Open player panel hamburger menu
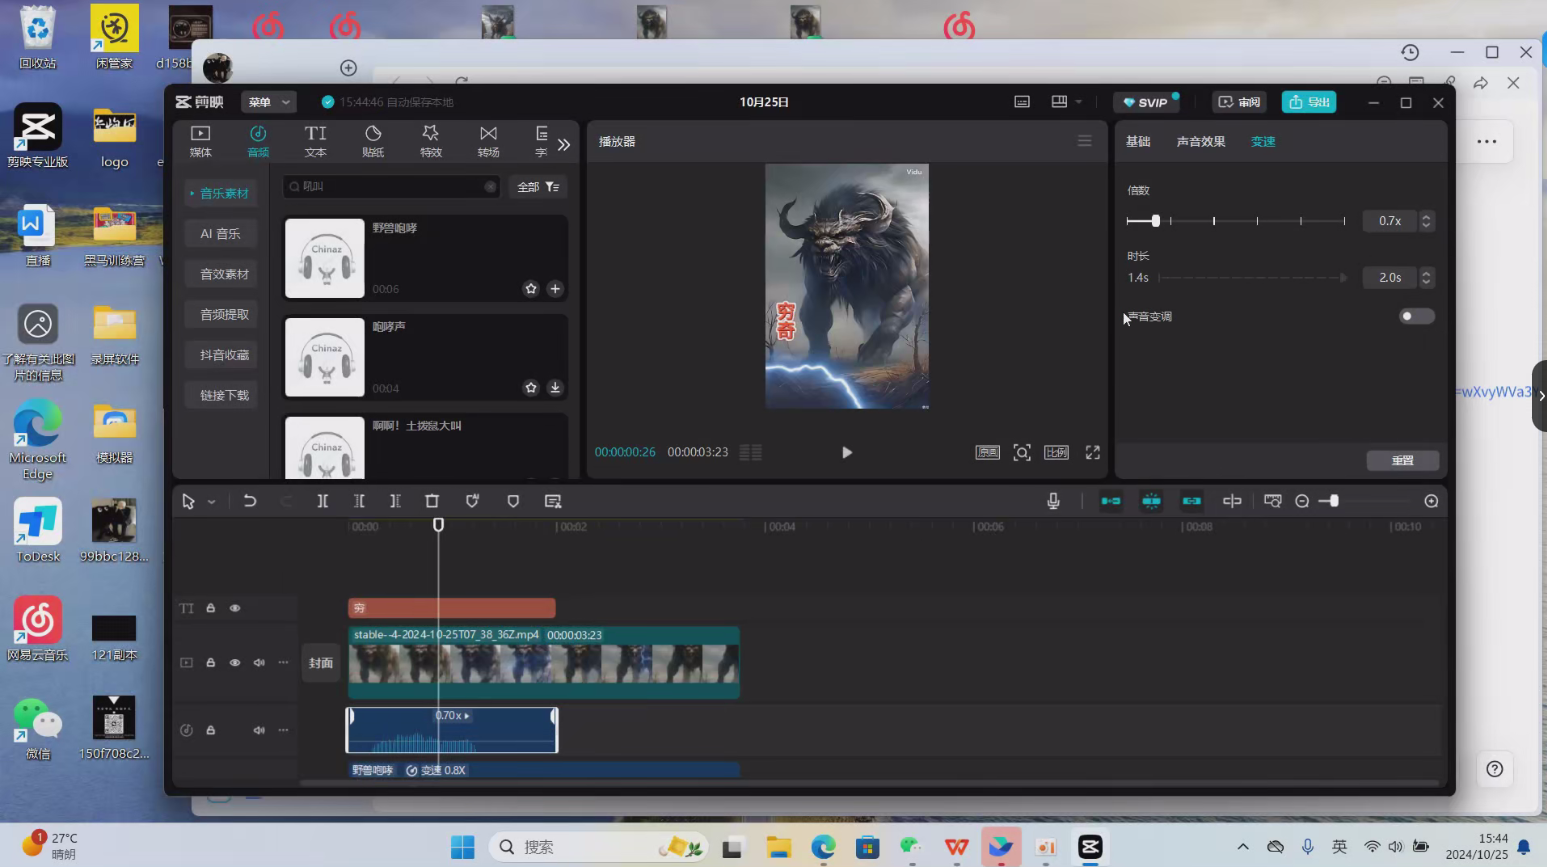1547x867 pixels. tap(1084, 141)
